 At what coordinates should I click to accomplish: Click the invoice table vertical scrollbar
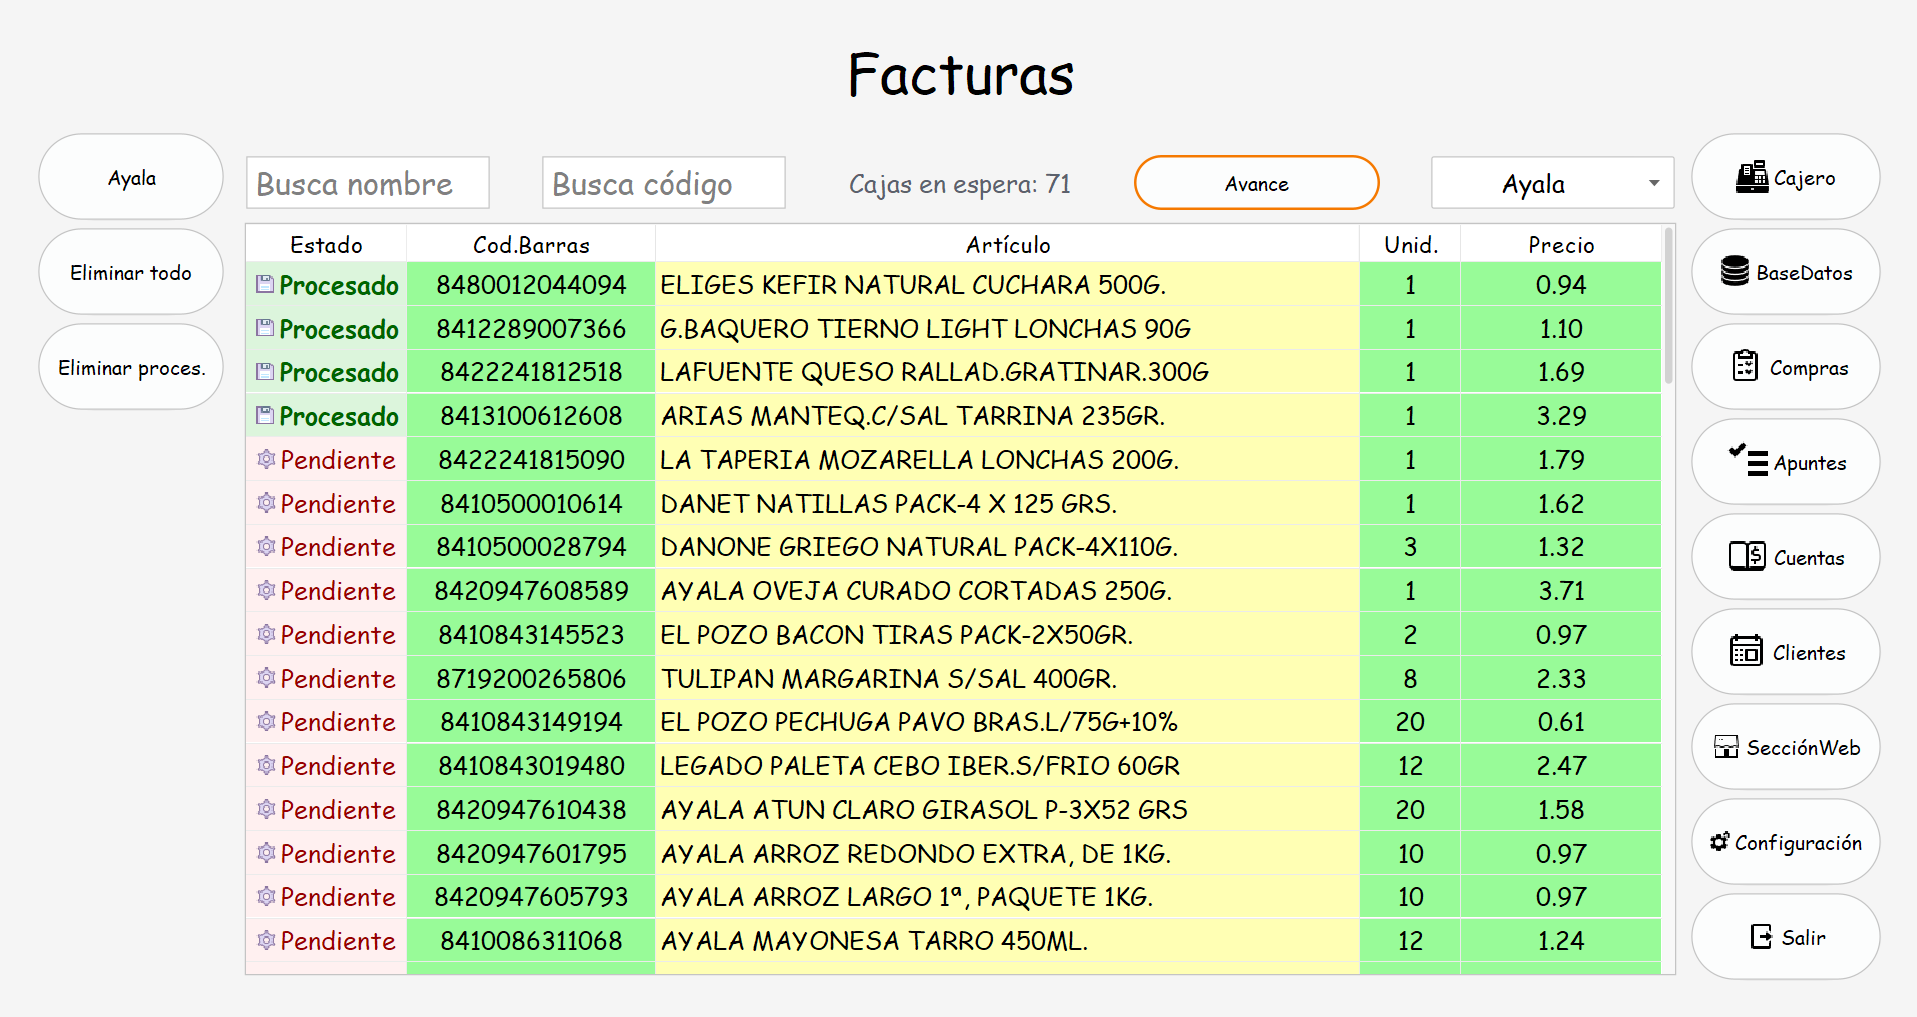pos(1668,305)
